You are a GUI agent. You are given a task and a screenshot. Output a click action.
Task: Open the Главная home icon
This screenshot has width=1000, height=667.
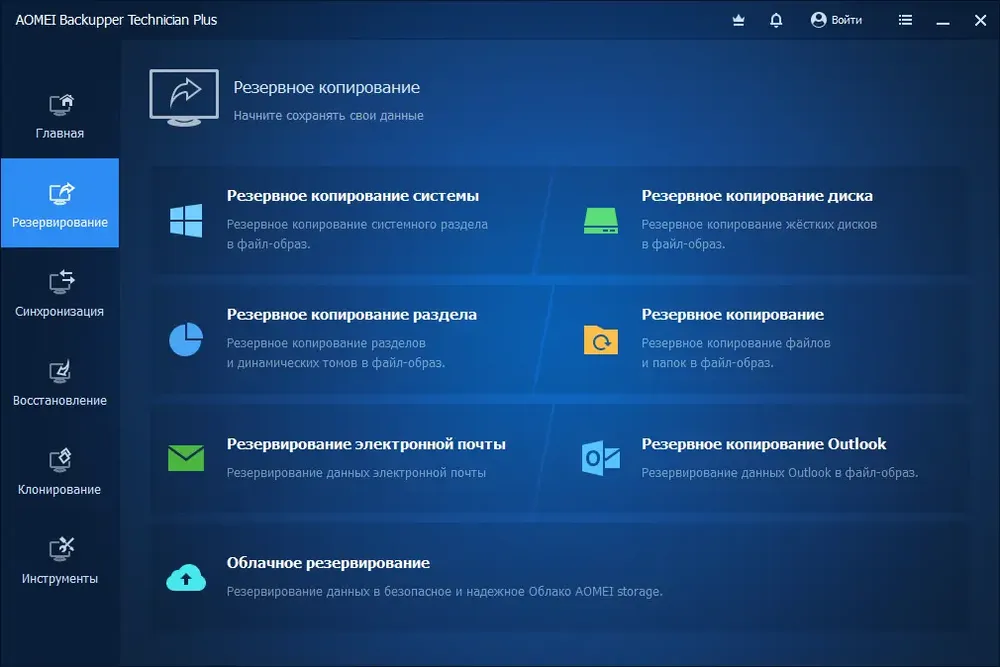click(61, 104)
